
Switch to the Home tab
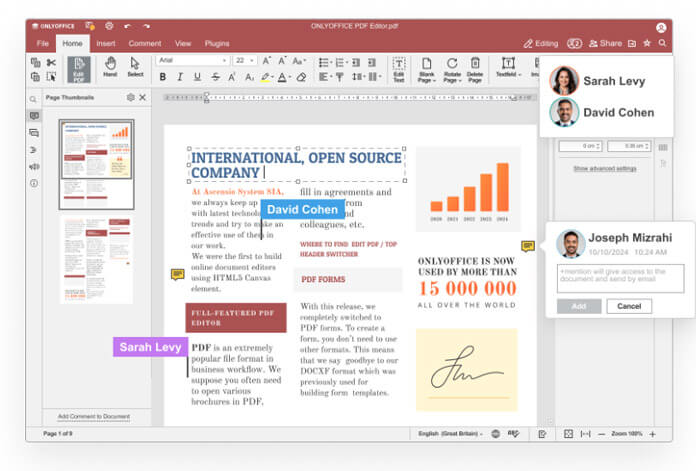(72, 44)
